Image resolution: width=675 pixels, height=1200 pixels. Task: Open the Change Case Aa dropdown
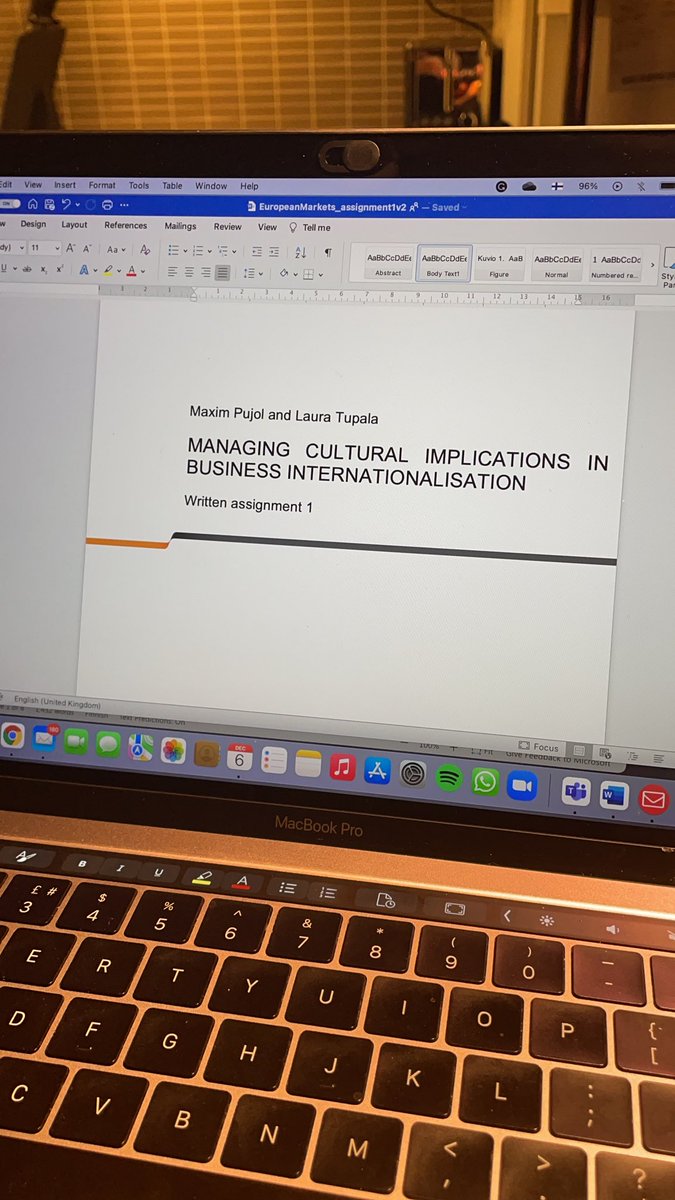[116, 249]
